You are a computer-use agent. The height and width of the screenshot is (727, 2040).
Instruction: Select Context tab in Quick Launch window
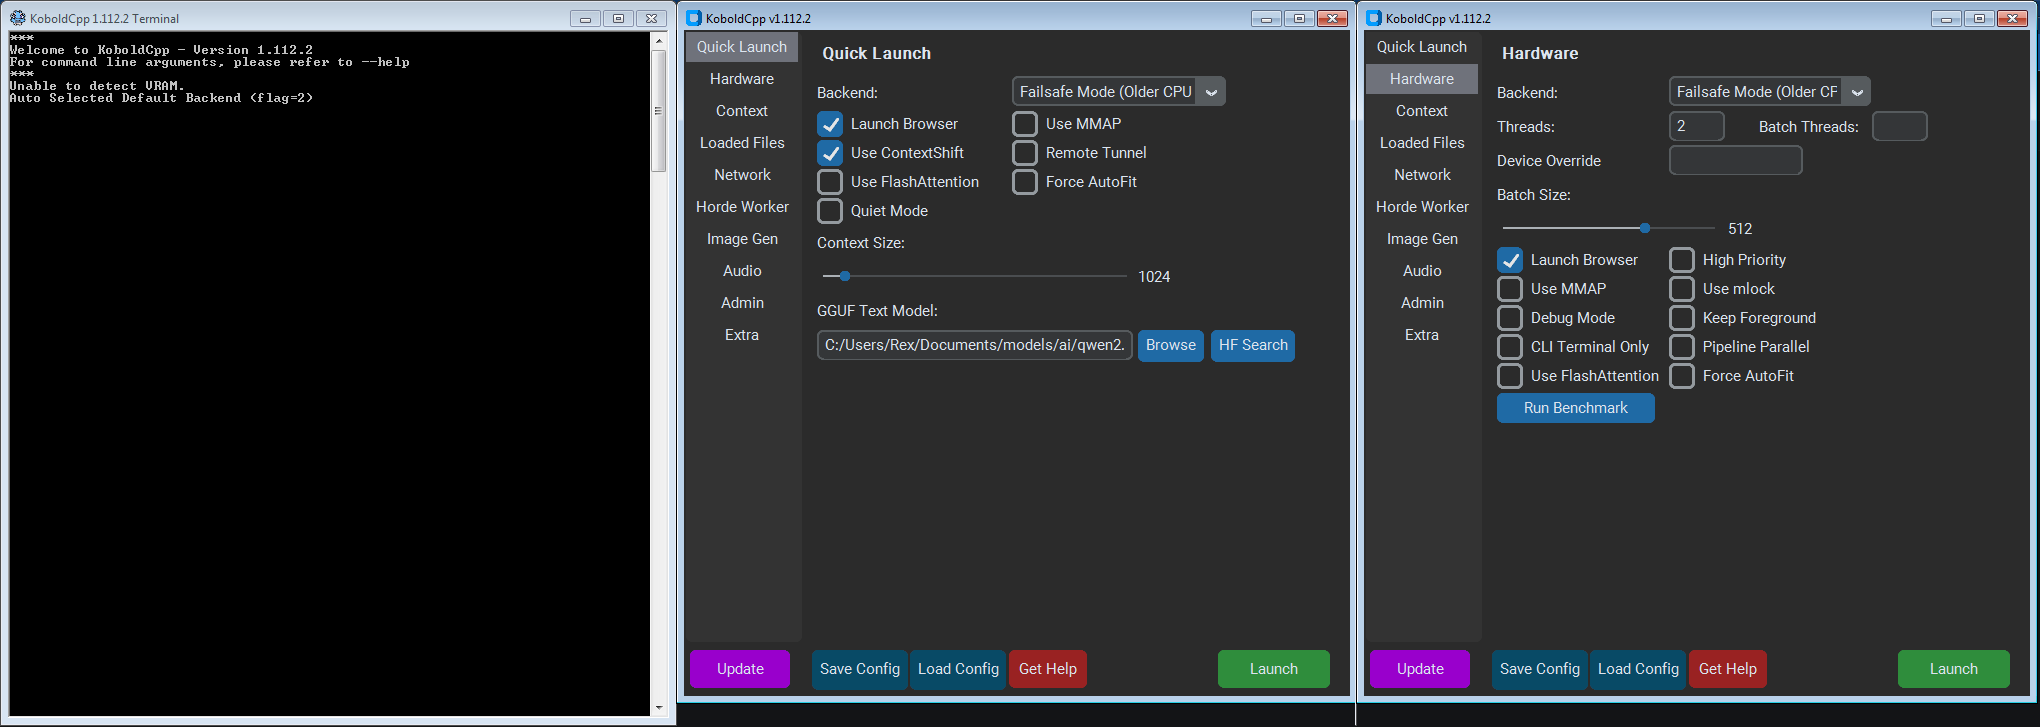pos(742,111)
